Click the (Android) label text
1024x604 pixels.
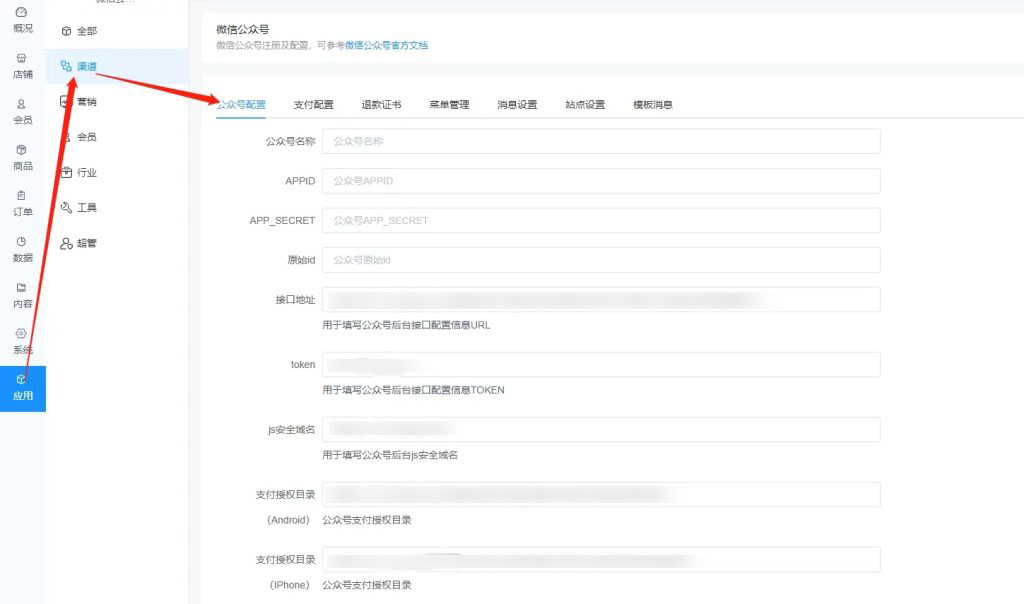click(288, 520)
